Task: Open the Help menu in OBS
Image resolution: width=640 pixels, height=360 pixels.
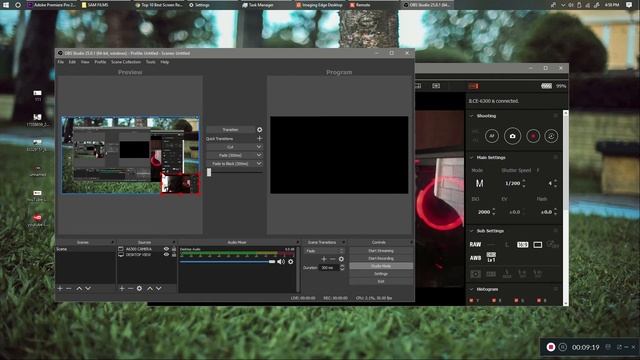Action: 165,62
